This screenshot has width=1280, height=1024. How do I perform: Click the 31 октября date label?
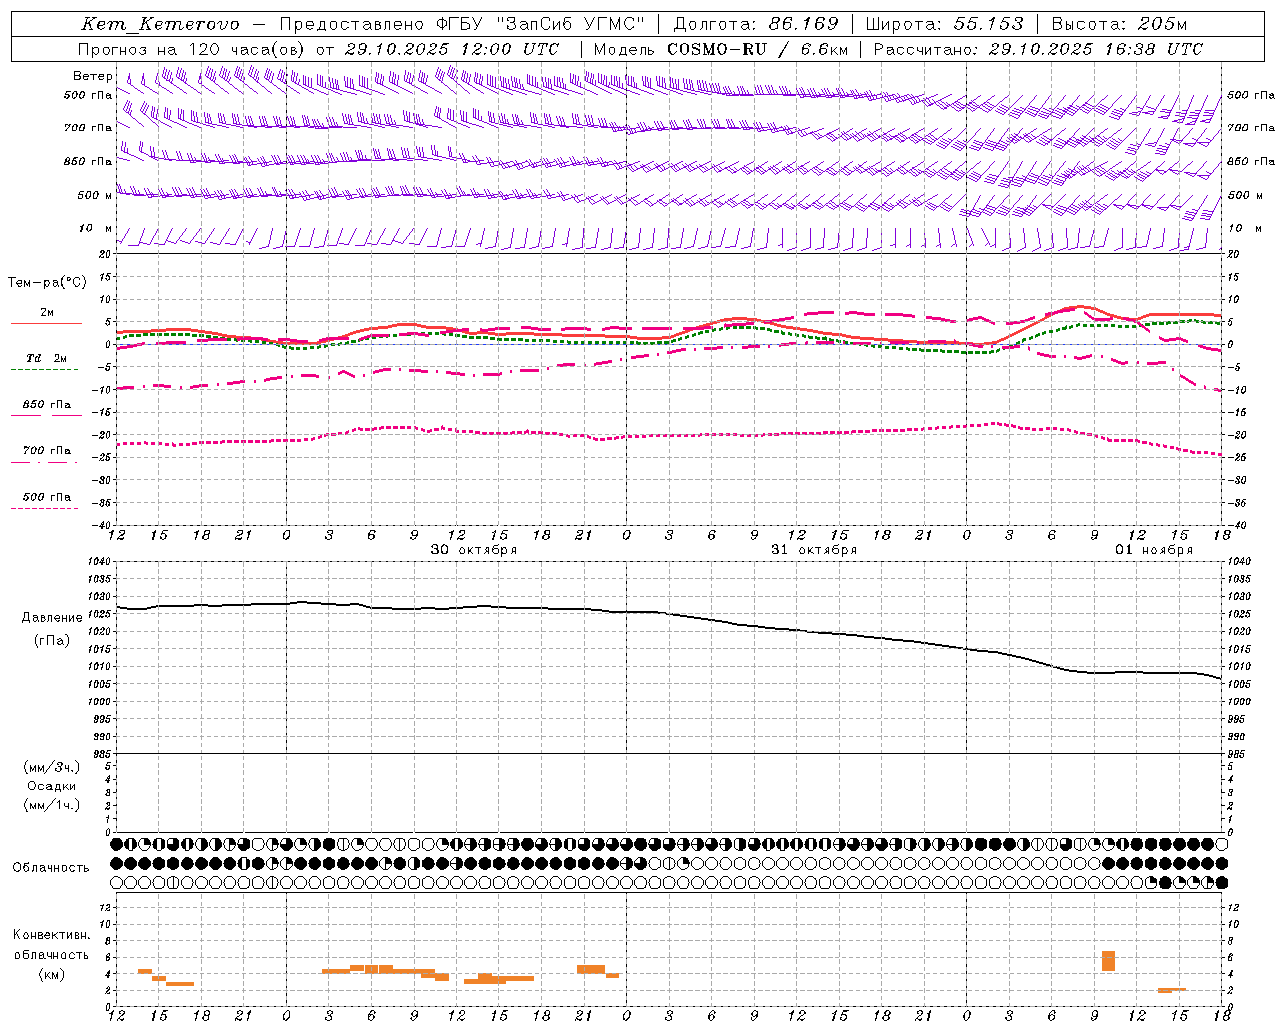pos(813,550)
